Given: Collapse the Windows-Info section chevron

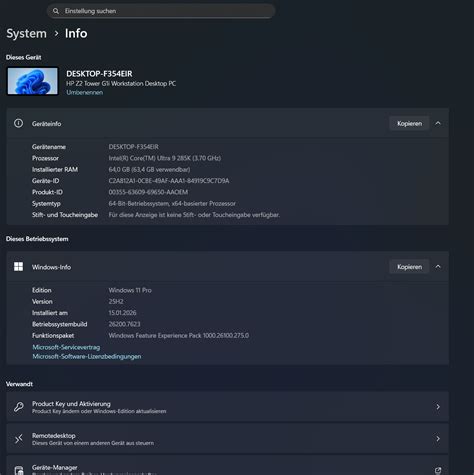Looking at the screenshot, I should [438, 267].
